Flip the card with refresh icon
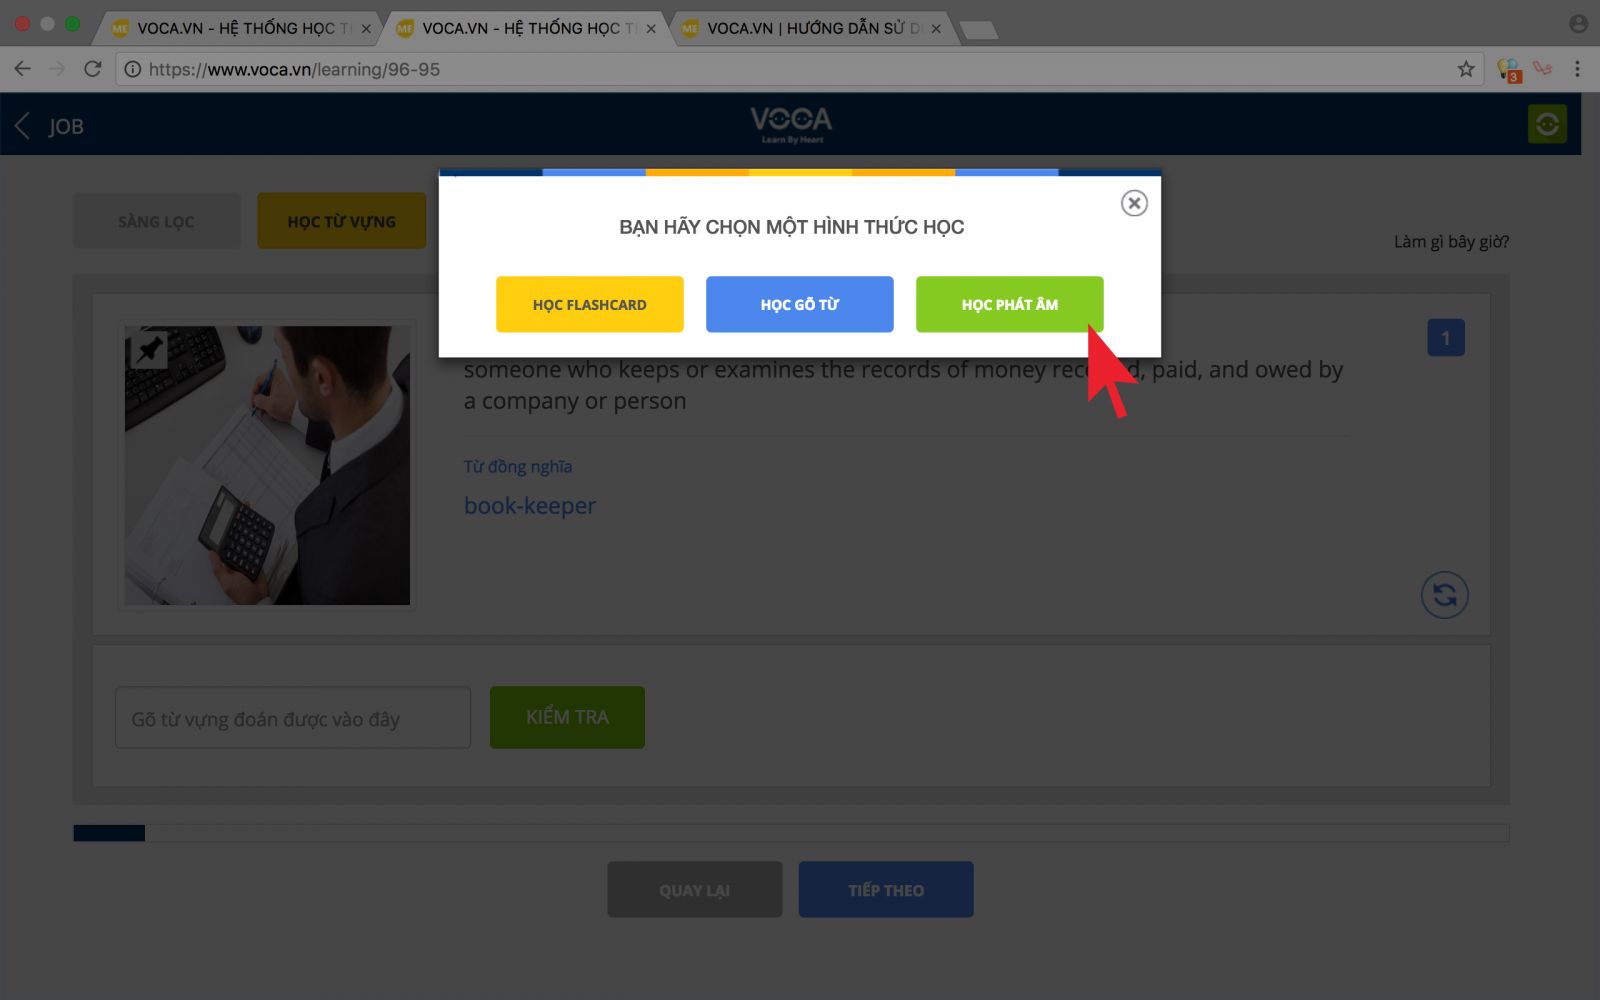This screenshot has width=1600, height=1000. click(1445, 595)
